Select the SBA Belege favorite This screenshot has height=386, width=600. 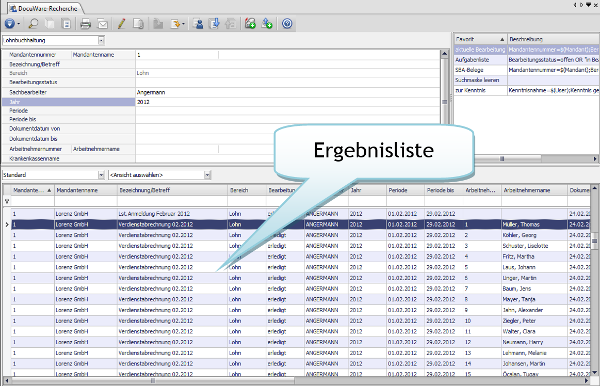click(527, 70)
